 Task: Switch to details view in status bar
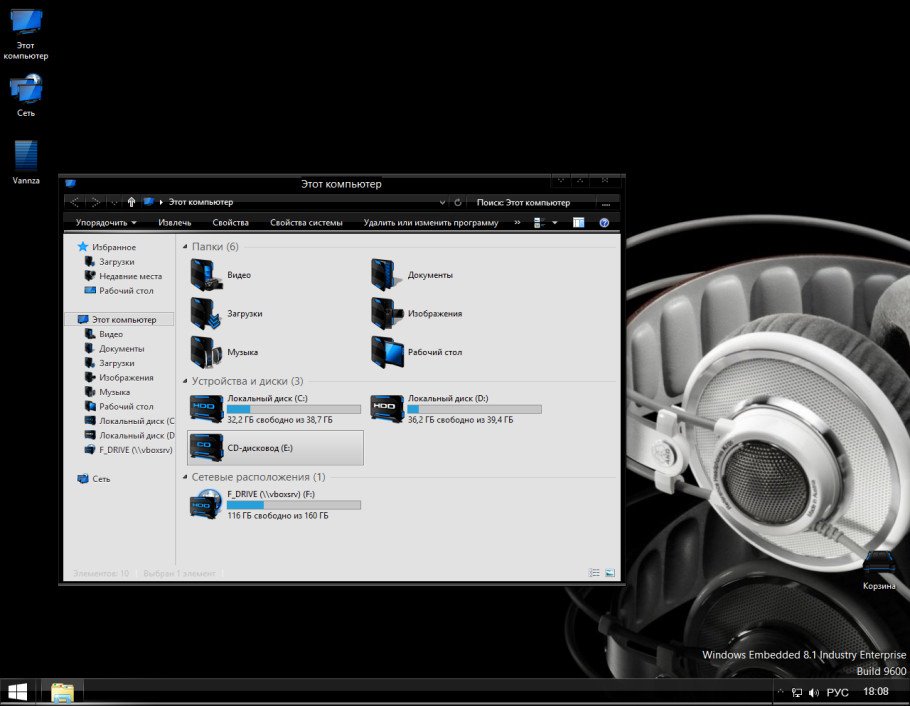coord(594,573)
